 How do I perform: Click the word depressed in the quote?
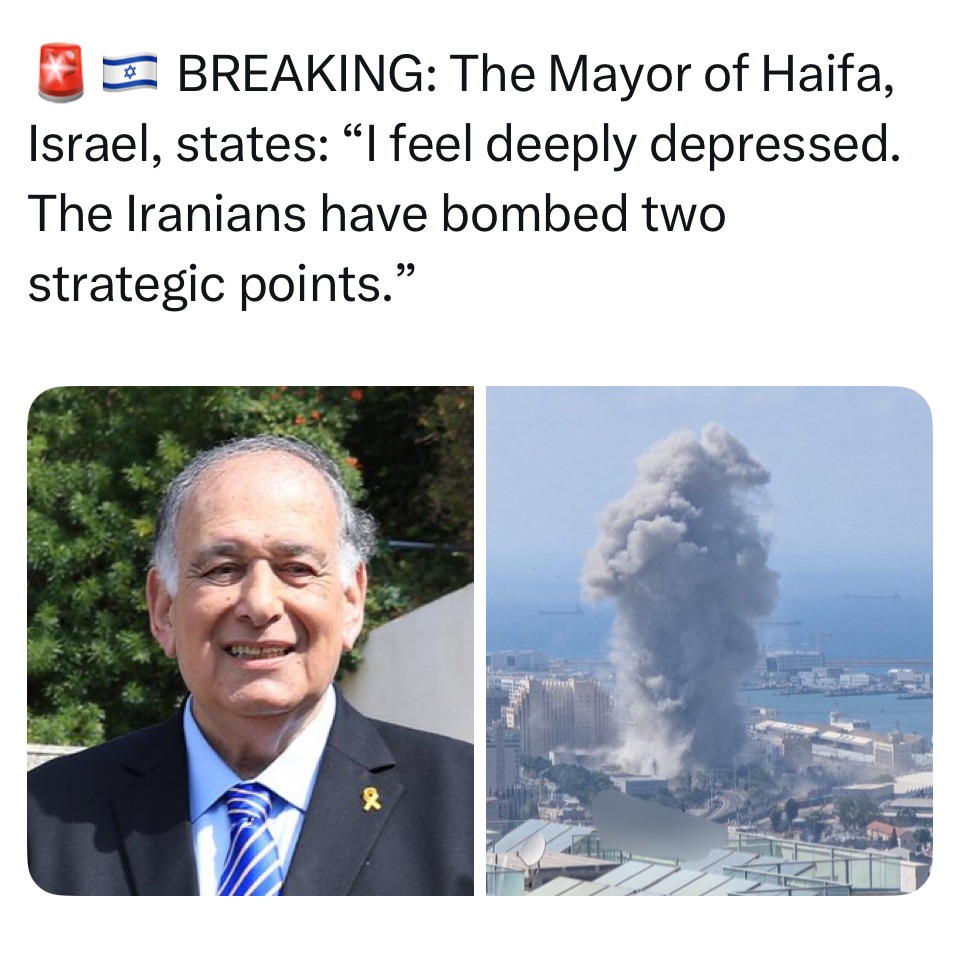(x=774, y=145)
